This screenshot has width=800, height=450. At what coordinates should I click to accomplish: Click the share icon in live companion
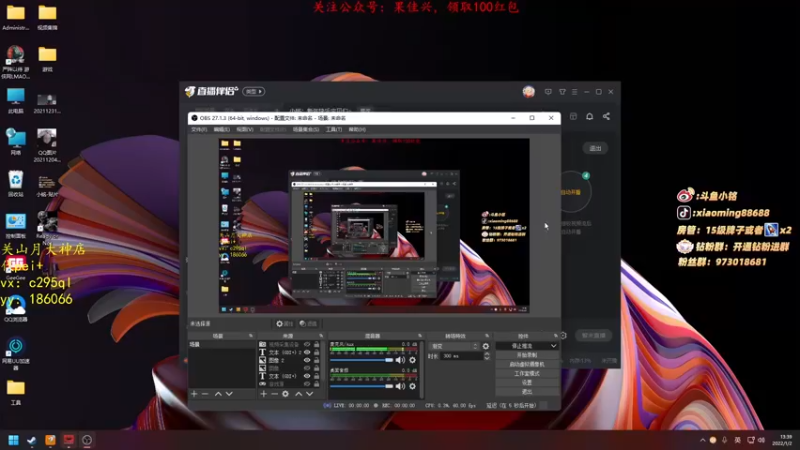[x=606, y=116]
